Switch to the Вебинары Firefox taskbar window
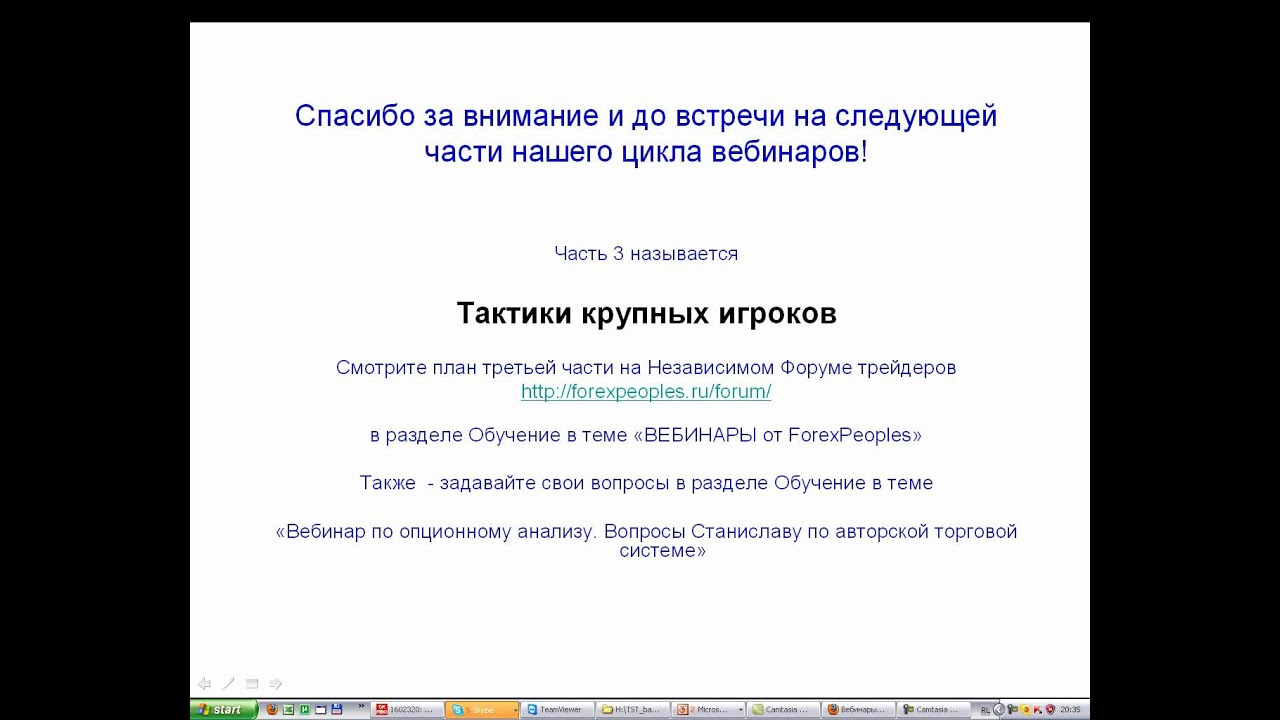 pos(858,710)
